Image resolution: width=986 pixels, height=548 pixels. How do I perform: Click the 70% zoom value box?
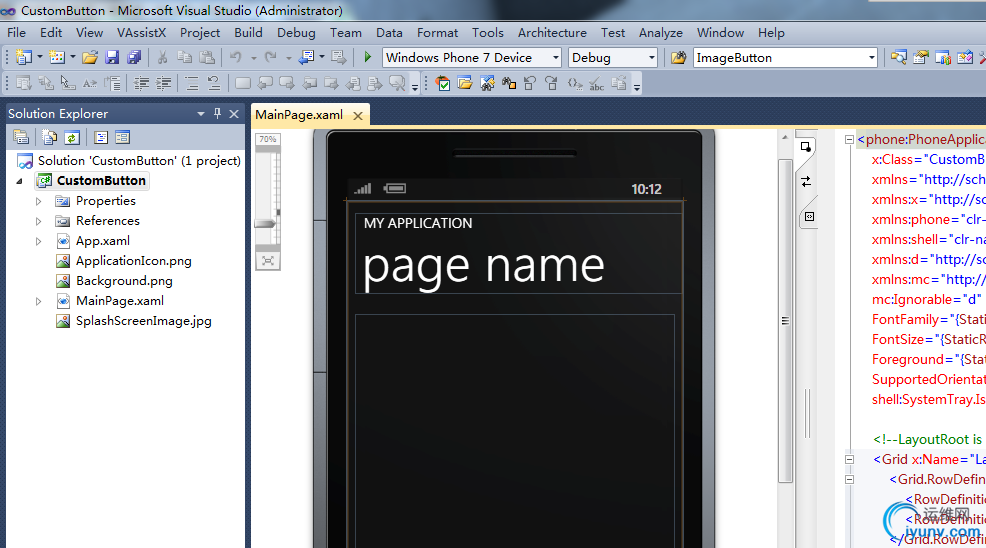tap(268, 139)
